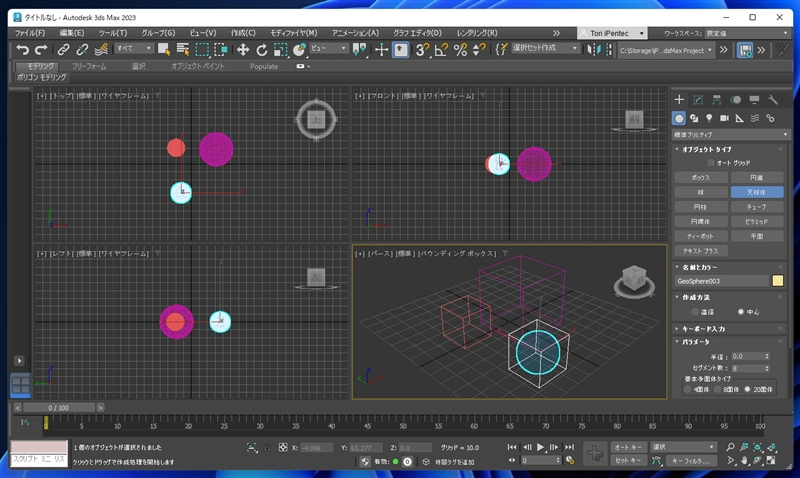Image resolution: width=800 pixels, height=478 pixels.
Task: Click the Bind to Space Warp icon
Action: tap(101, 49)
